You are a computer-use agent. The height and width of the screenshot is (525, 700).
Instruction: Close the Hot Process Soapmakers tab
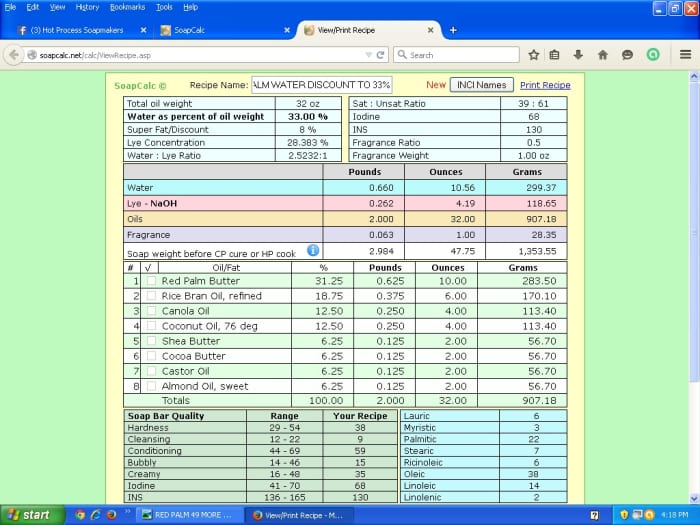click(x=143, y=30)
